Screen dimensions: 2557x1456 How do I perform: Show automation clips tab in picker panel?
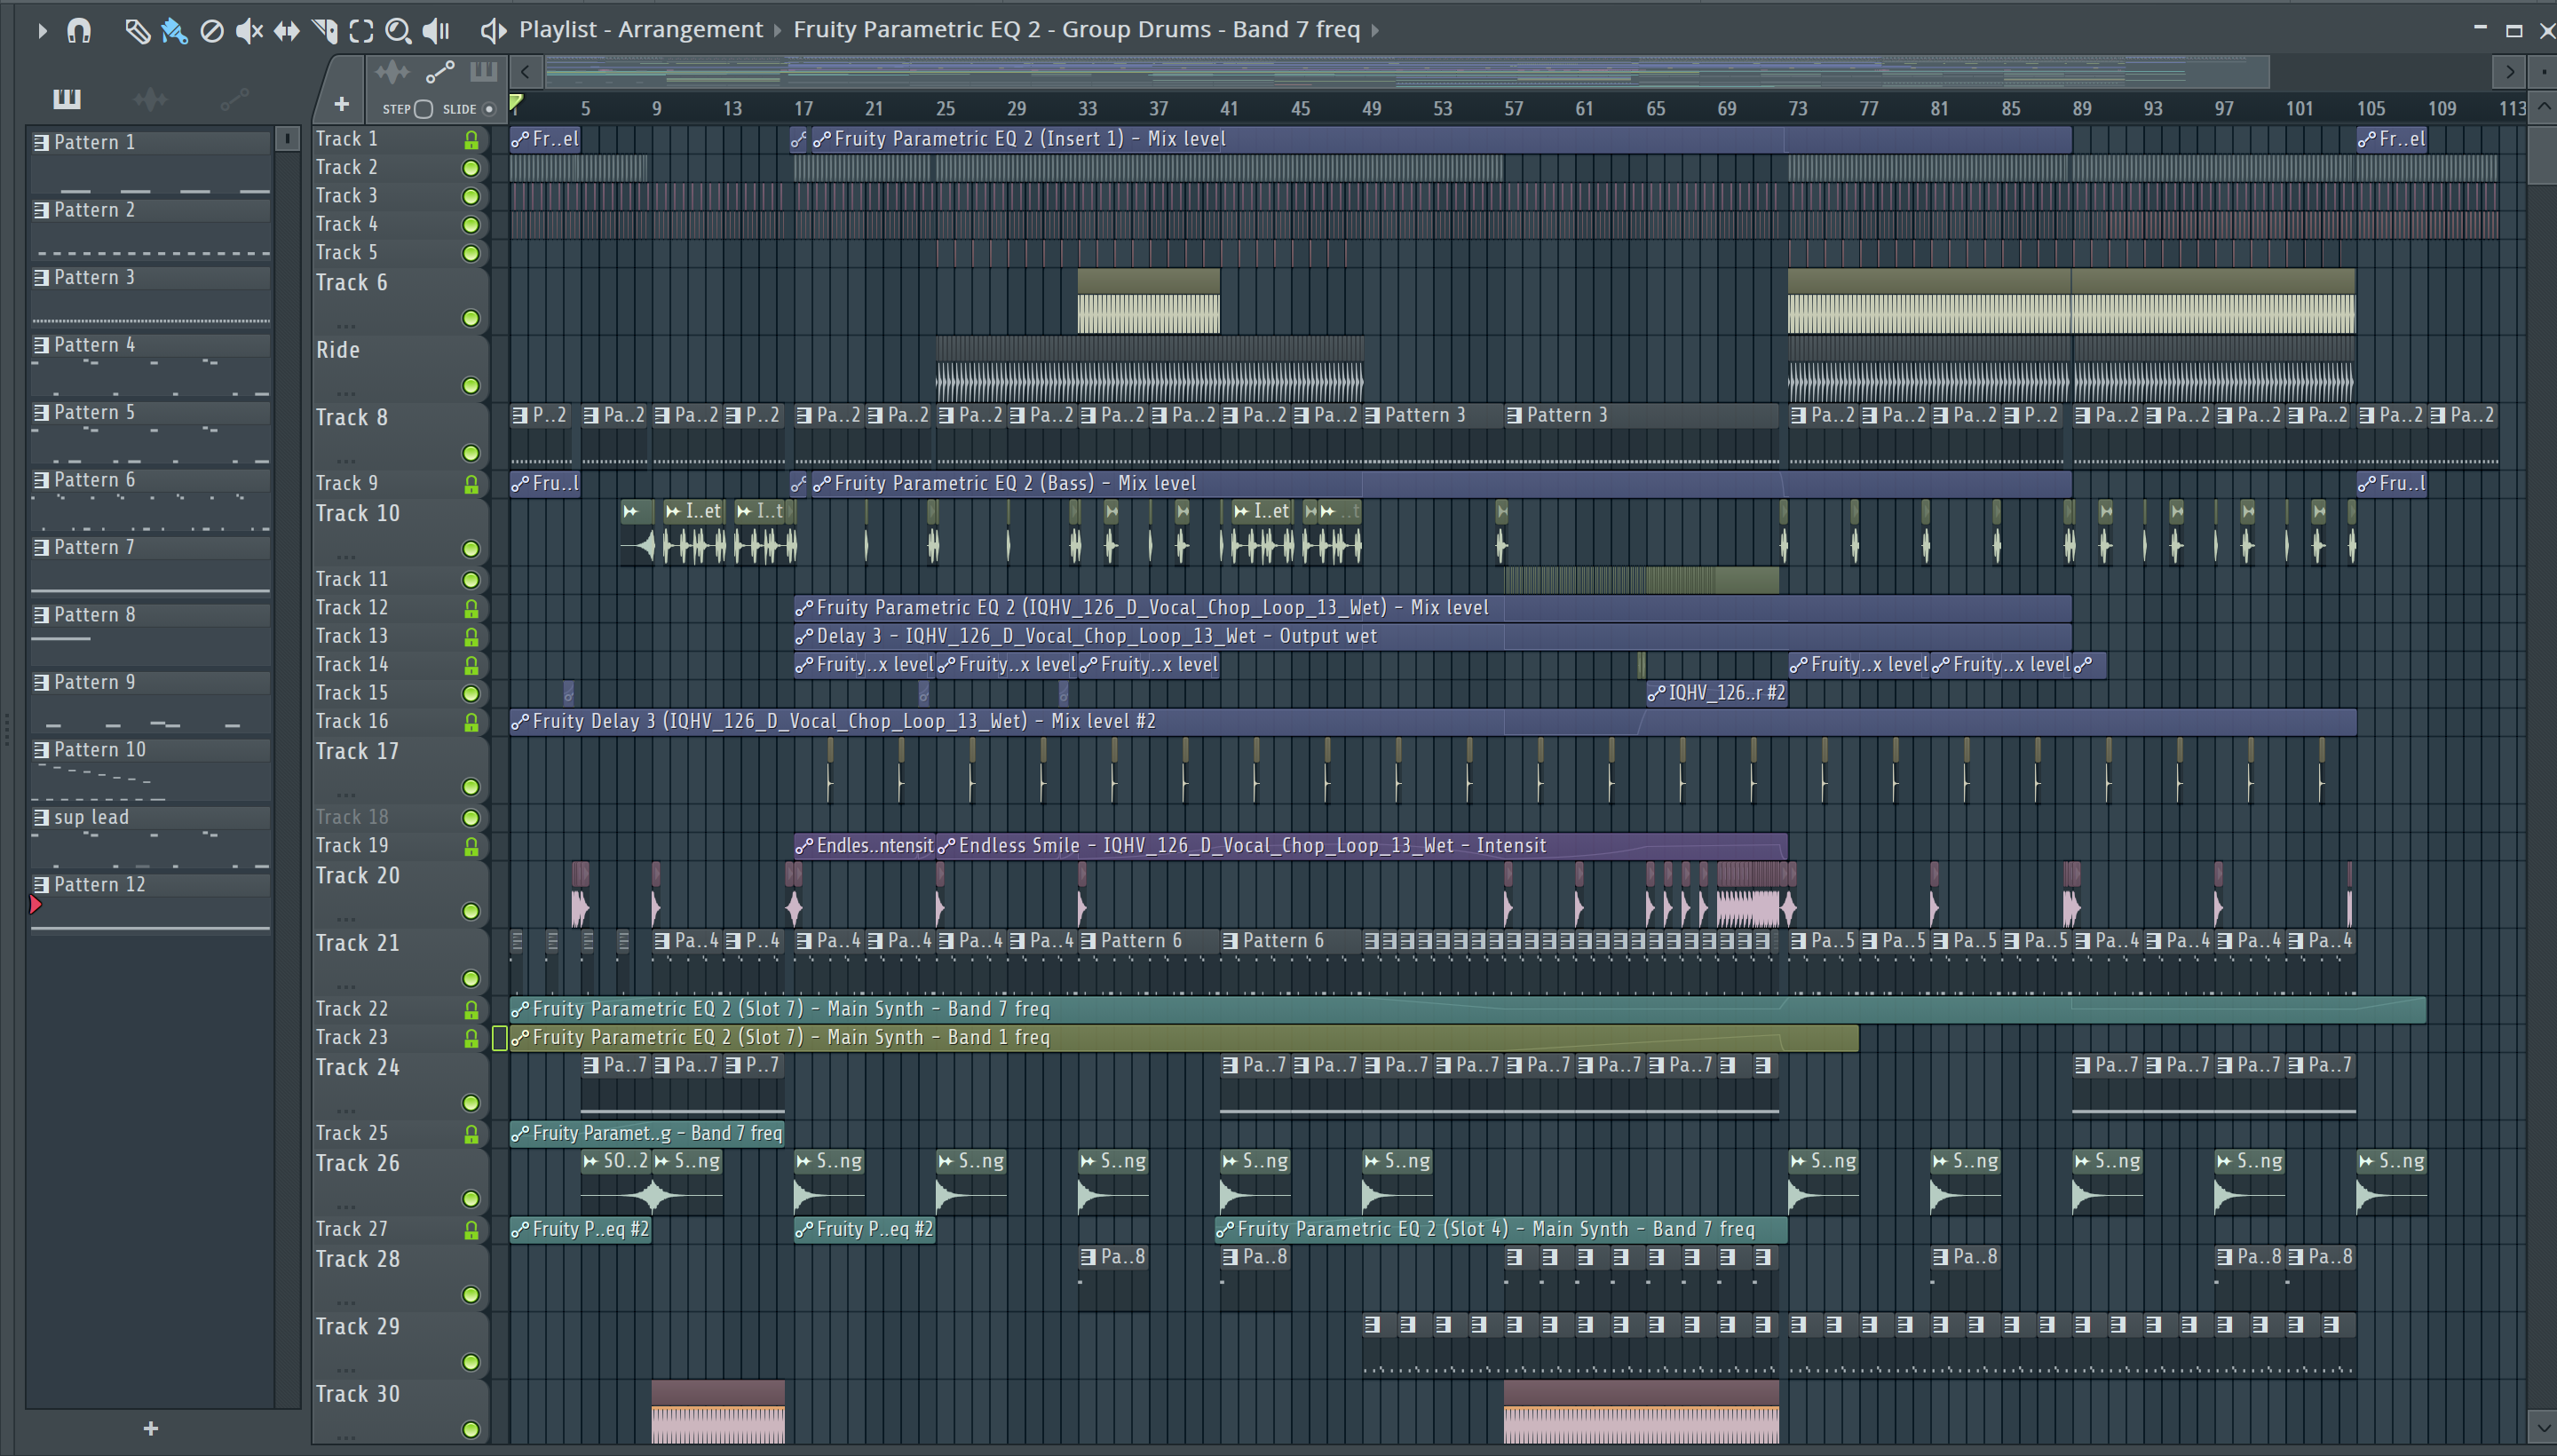tap(234, 98)
